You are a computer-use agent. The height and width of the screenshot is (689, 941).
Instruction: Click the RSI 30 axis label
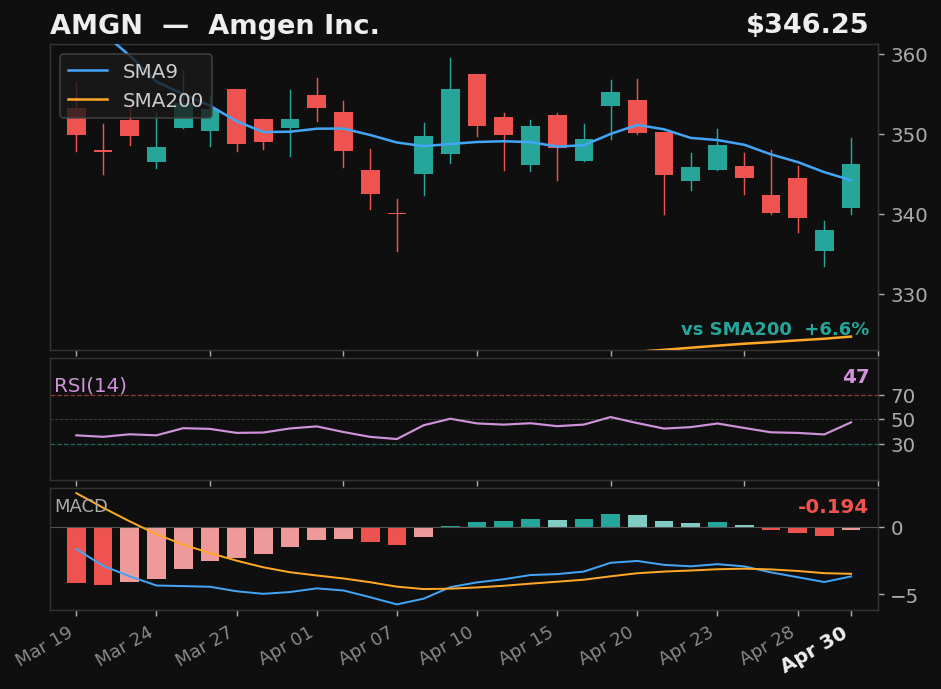903,445
